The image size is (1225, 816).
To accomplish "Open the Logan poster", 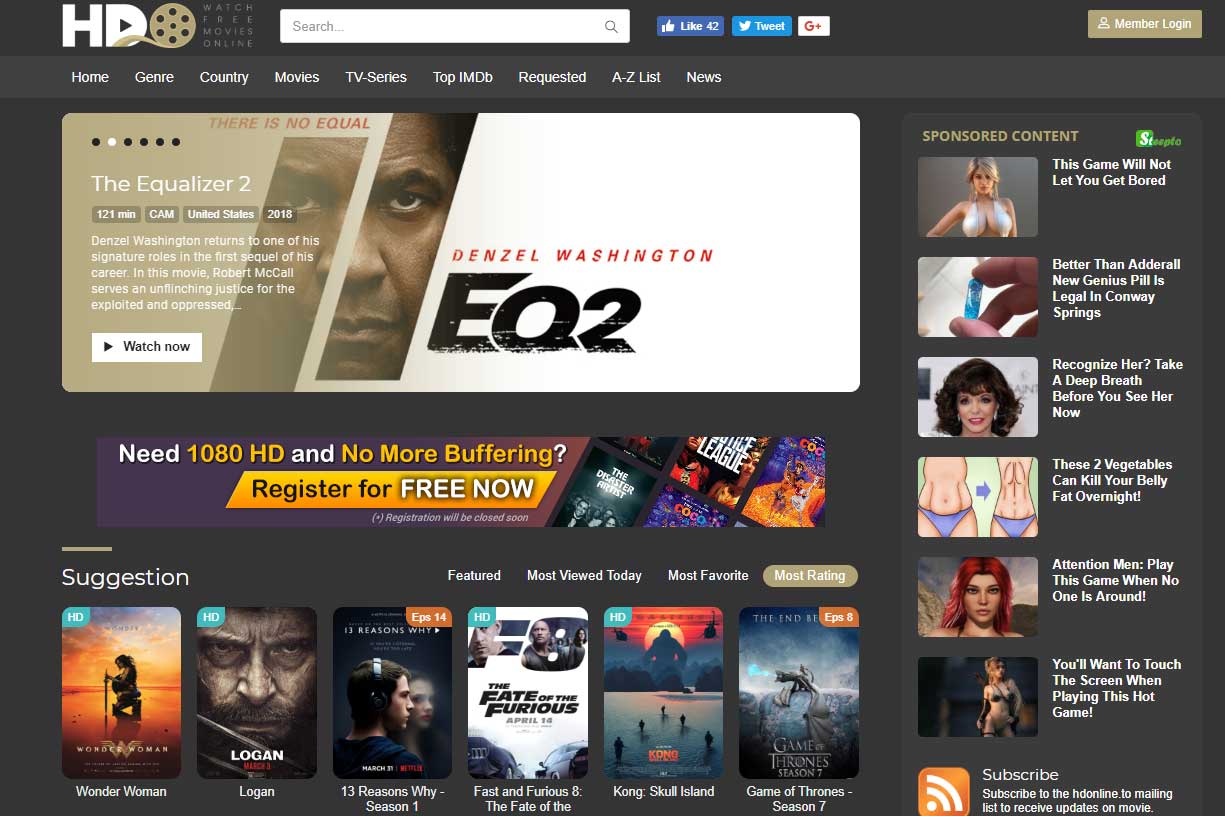I will [x=257, y=693].
